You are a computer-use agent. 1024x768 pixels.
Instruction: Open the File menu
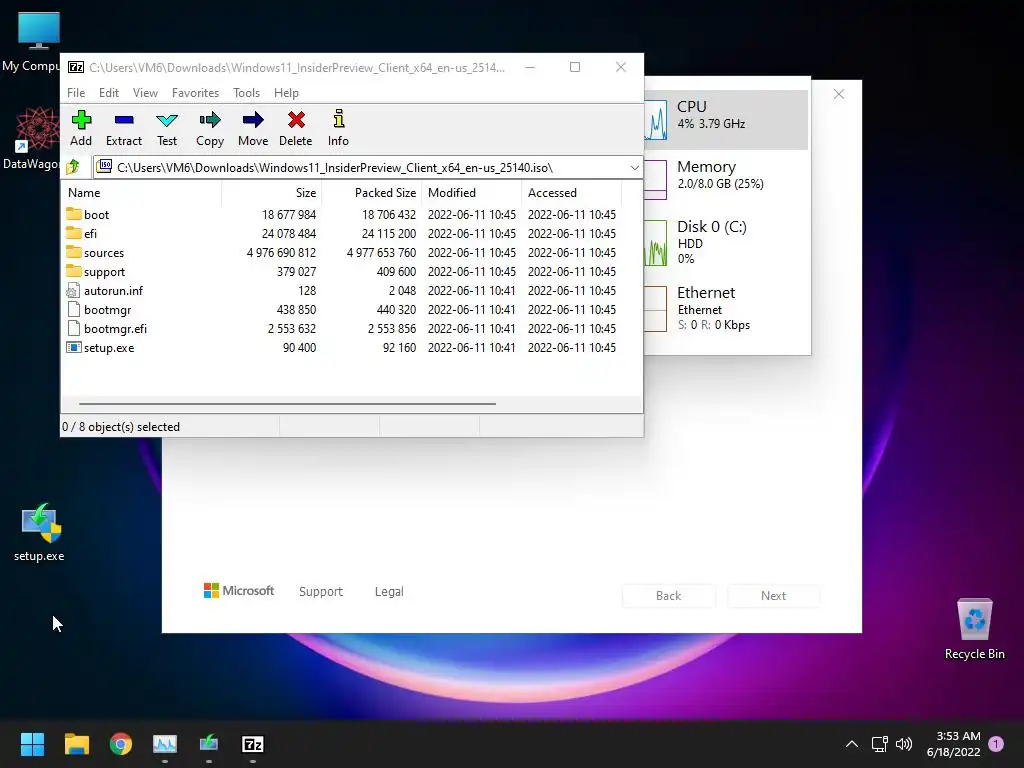[76, 93]
